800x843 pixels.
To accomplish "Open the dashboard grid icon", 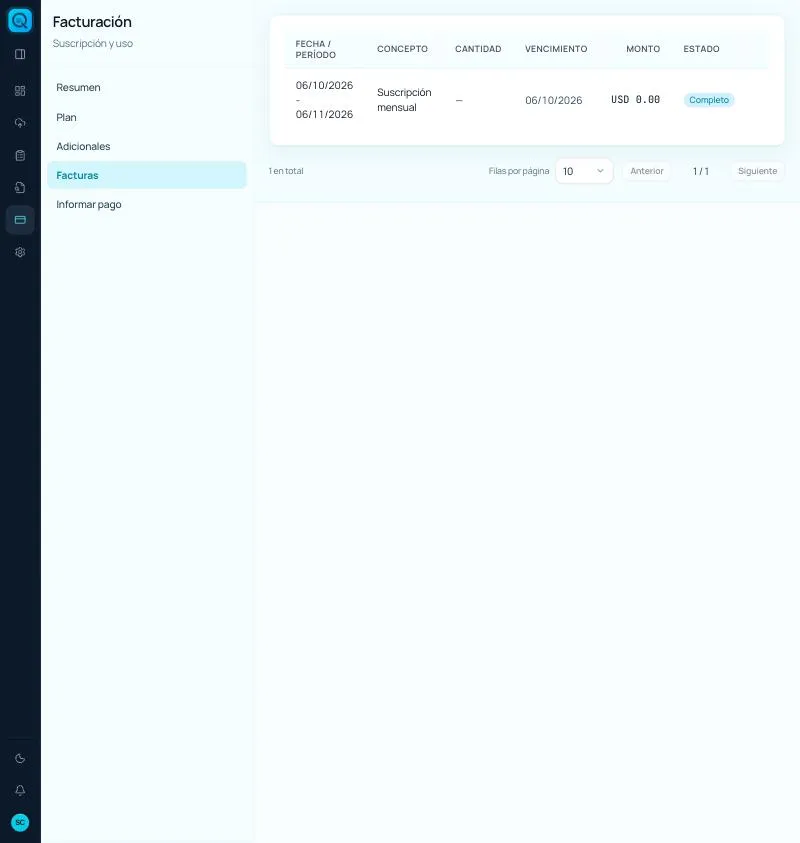I will pos(20,91).
